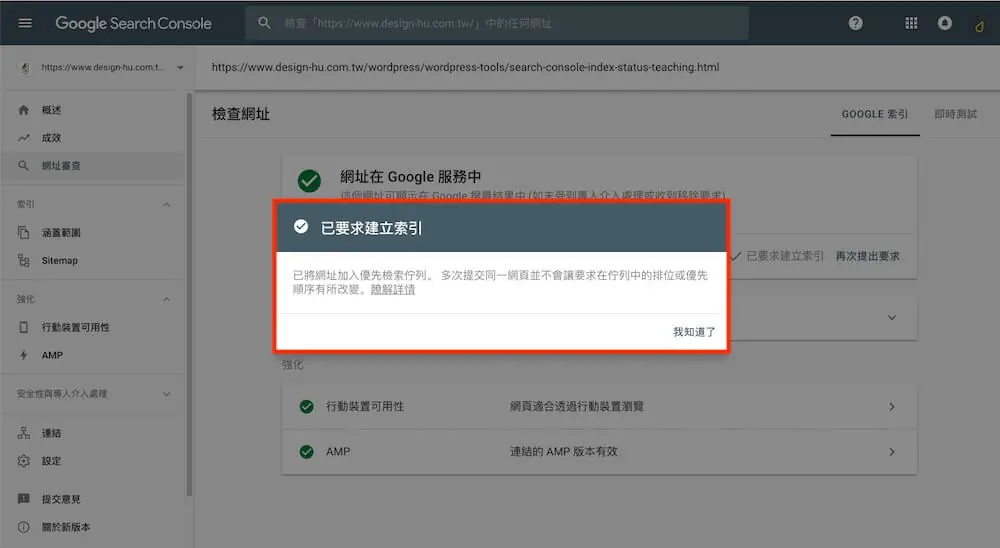Open the notifications bell
Viewport: 1000px width, 548px height.
click(x=945, y=23)
